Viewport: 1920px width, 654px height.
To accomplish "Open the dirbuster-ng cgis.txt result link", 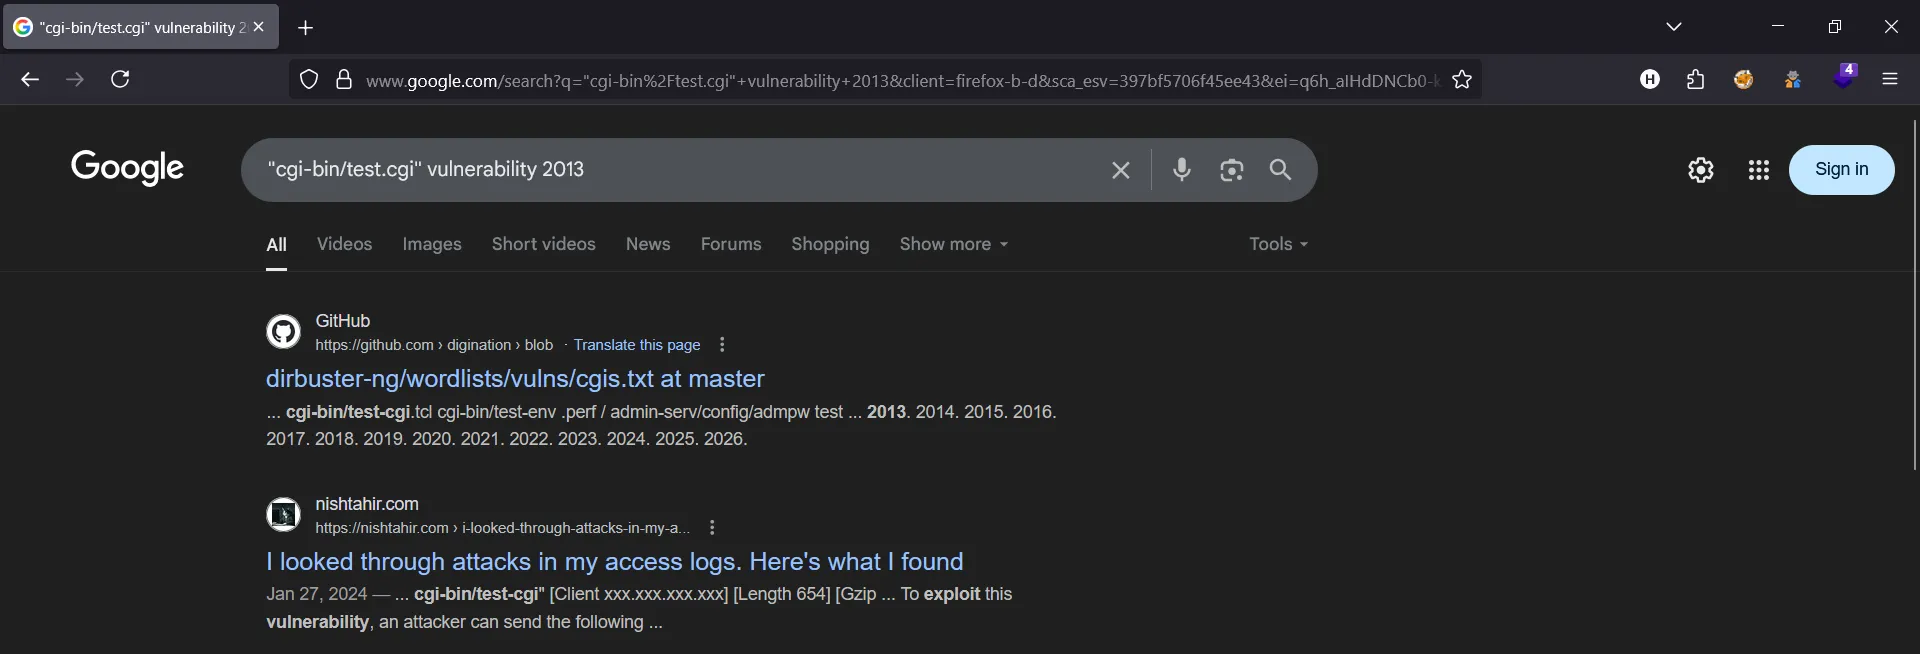I will 514,379.
